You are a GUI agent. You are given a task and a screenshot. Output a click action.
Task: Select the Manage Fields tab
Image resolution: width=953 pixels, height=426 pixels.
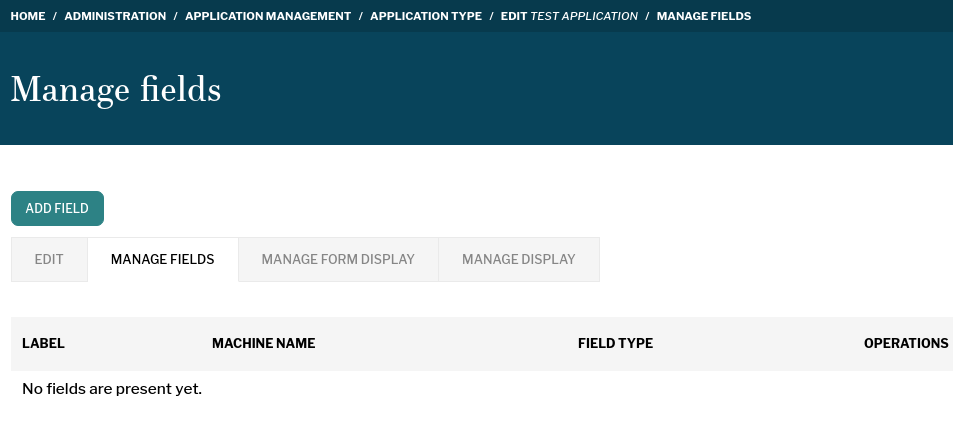[x=162, y=259]
